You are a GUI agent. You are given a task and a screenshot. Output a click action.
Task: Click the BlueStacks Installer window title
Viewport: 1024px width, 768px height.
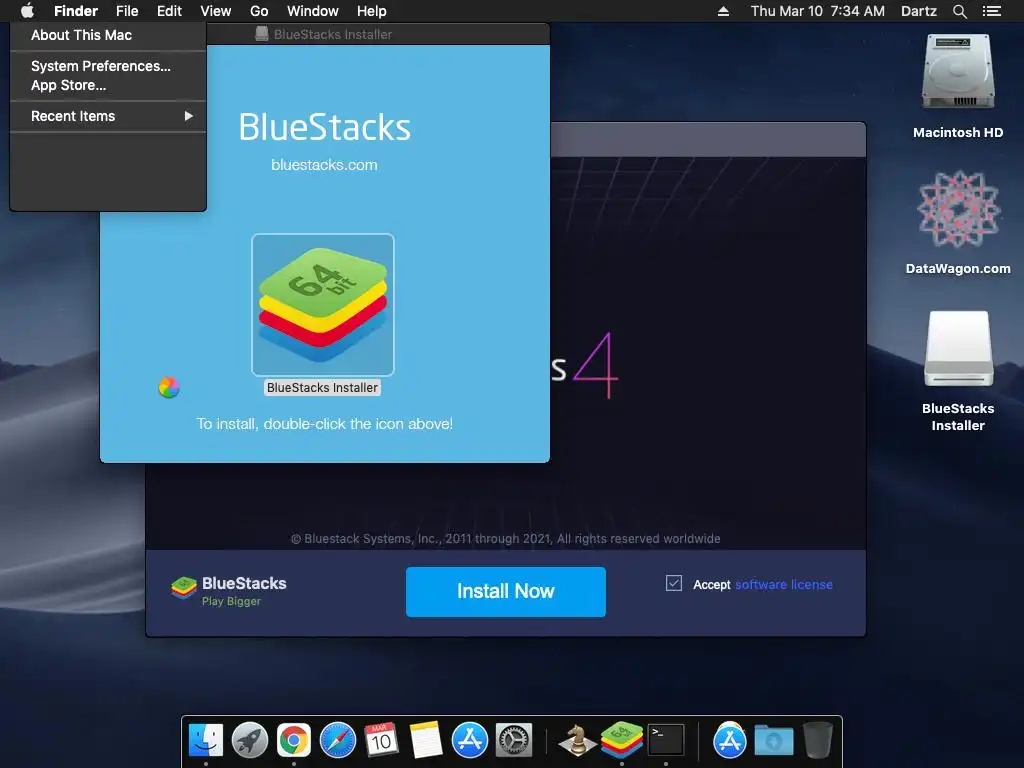[x=333, y=34]
